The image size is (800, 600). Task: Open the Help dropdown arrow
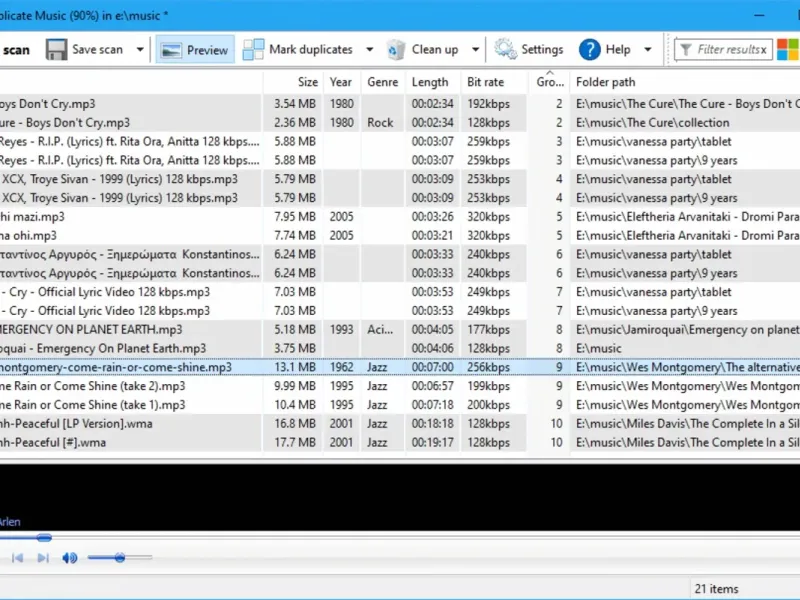coord(648,49)
